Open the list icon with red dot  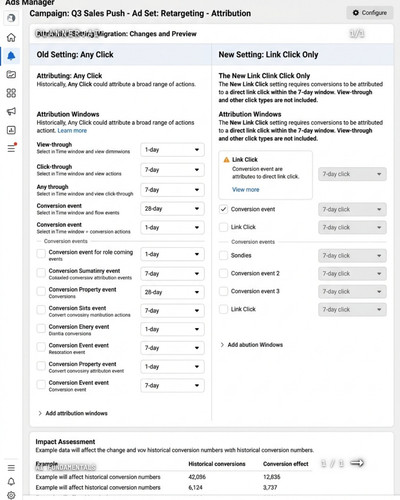(x=12, y=148)
